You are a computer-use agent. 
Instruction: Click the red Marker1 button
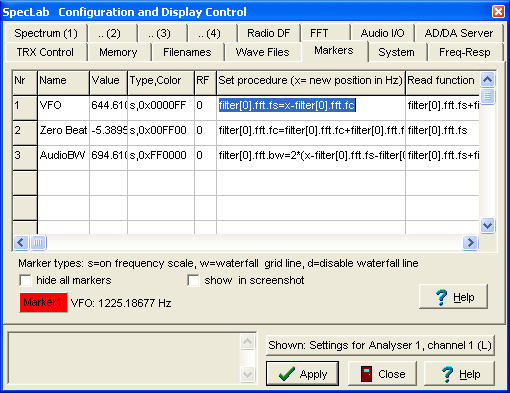[43, 302]
